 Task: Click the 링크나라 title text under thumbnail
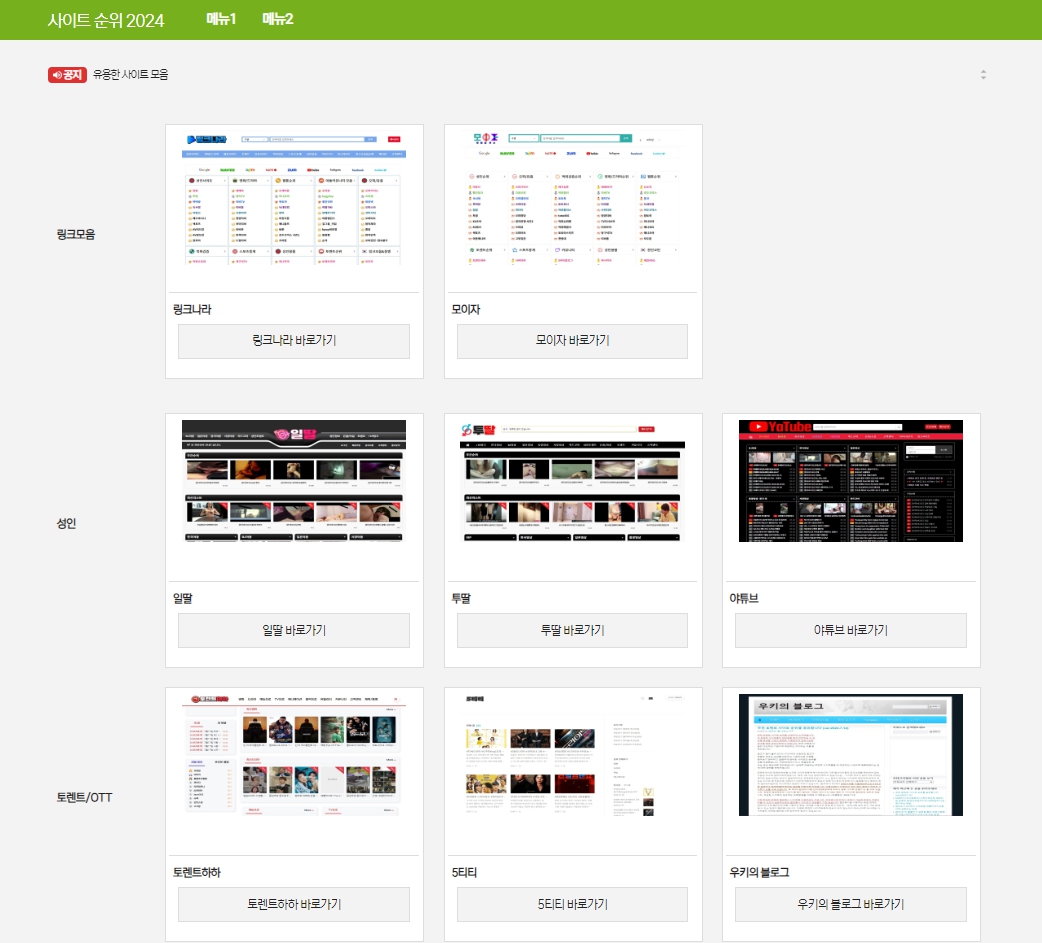point(192,309)
